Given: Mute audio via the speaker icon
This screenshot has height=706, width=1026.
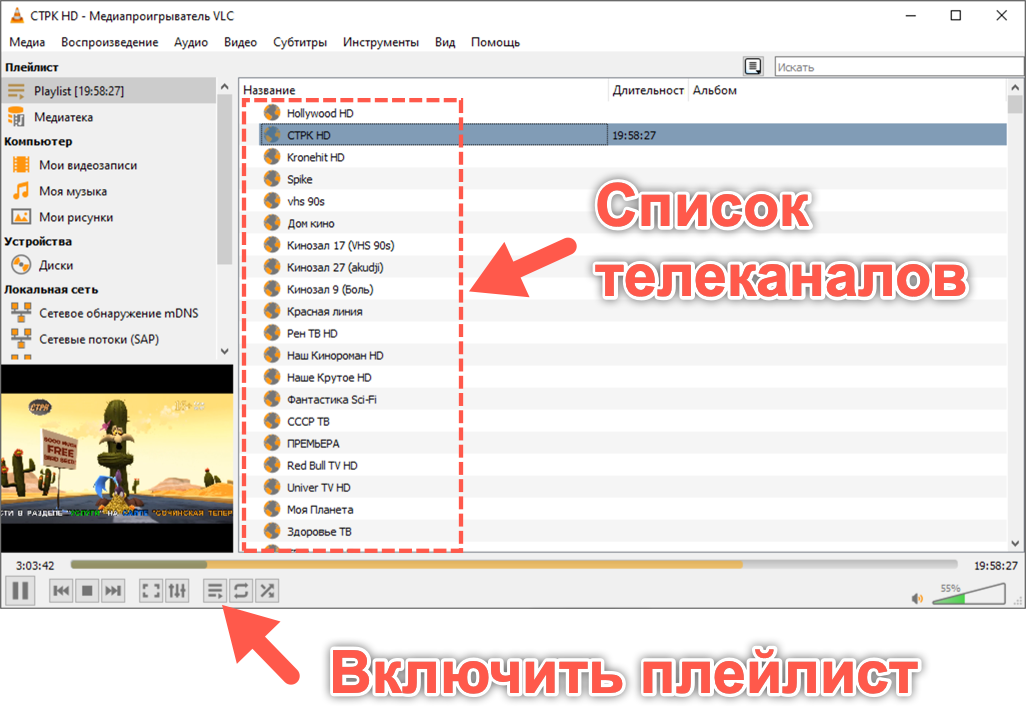Looking at the screenshot, I should point(916,597).
